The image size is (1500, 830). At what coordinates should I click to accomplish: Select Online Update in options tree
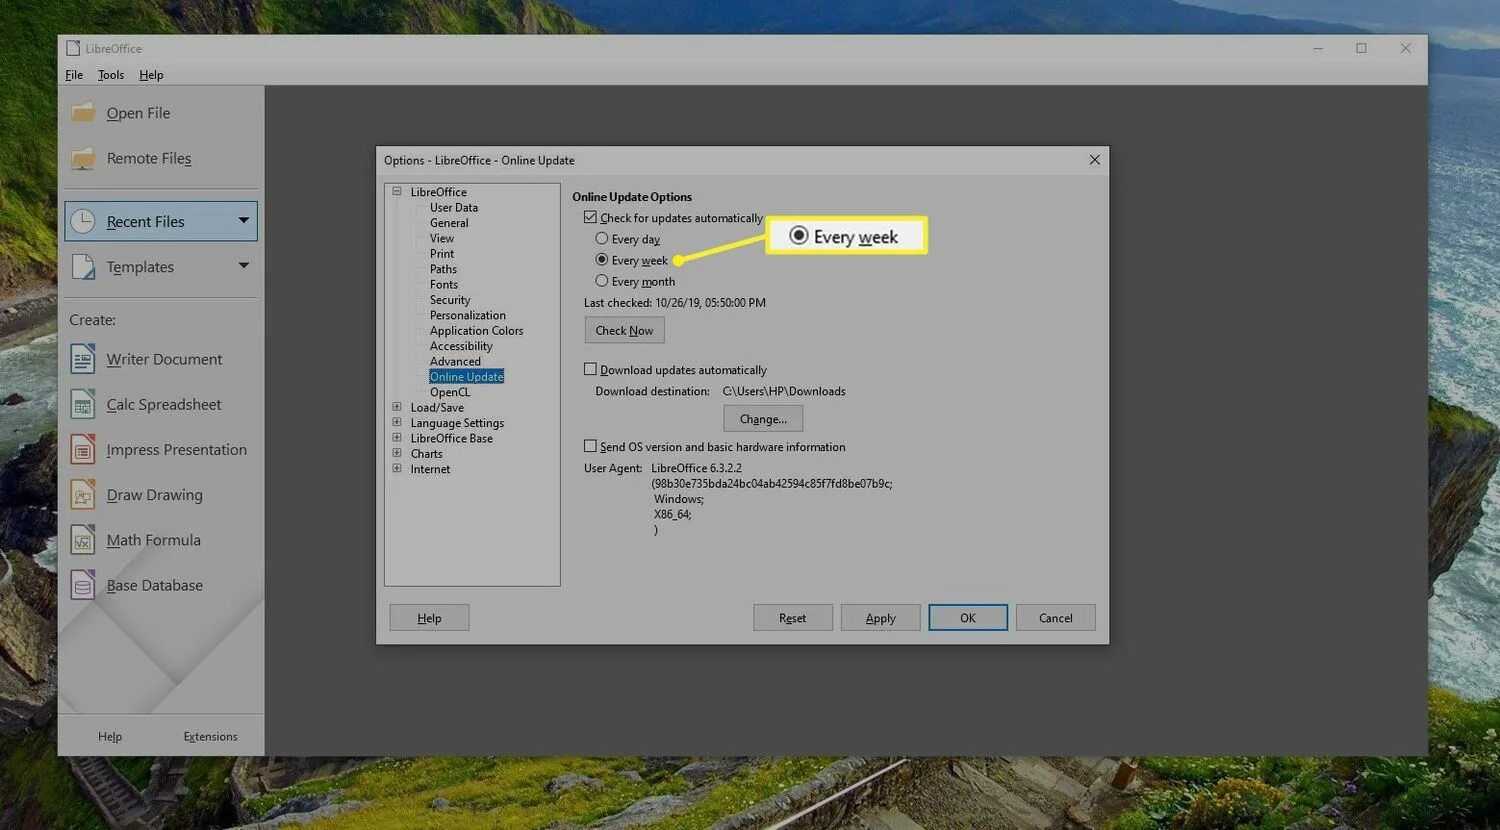coord(466,376)
